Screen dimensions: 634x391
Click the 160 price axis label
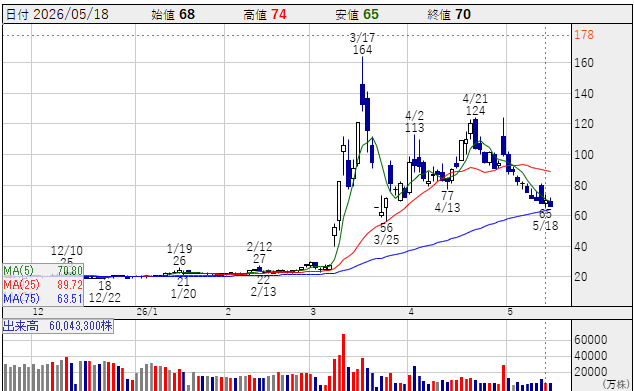coord(584,63)
